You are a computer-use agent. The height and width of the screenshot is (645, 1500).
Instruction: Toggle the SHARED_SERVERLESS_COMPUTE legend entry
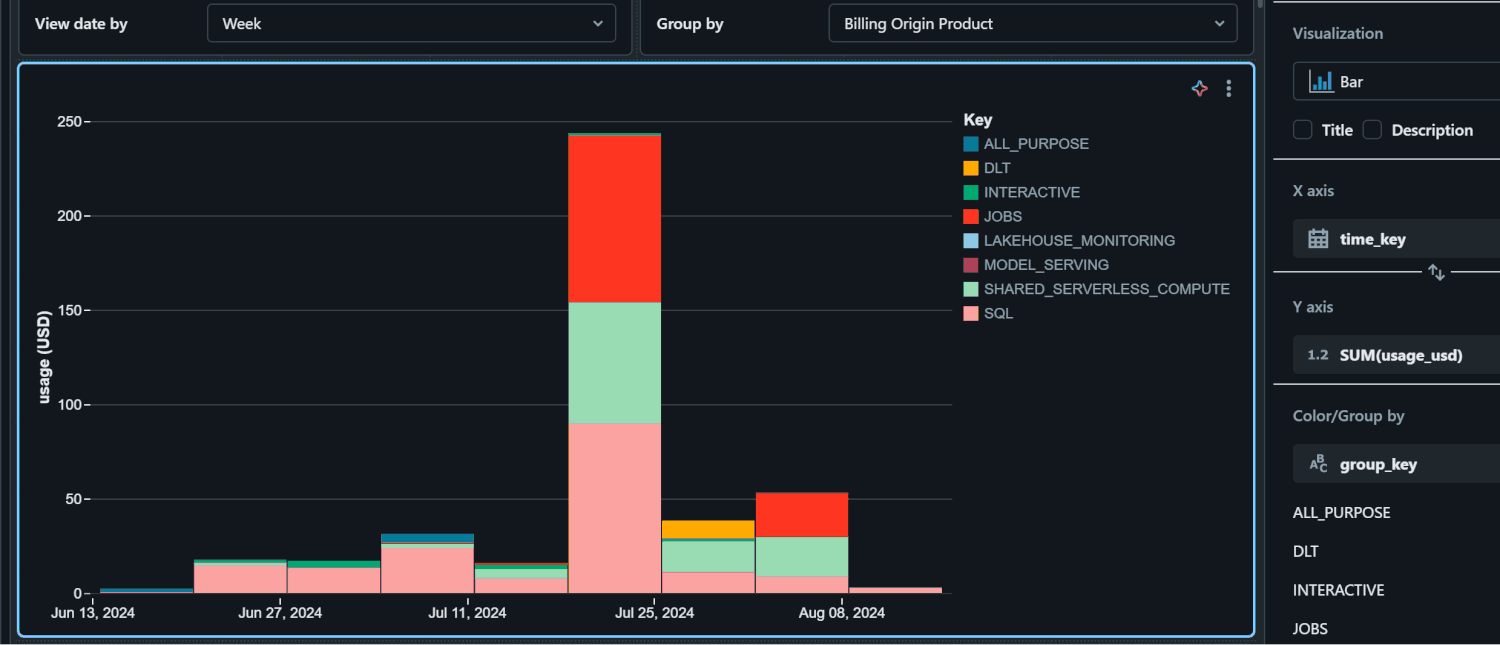point(1106,288)
